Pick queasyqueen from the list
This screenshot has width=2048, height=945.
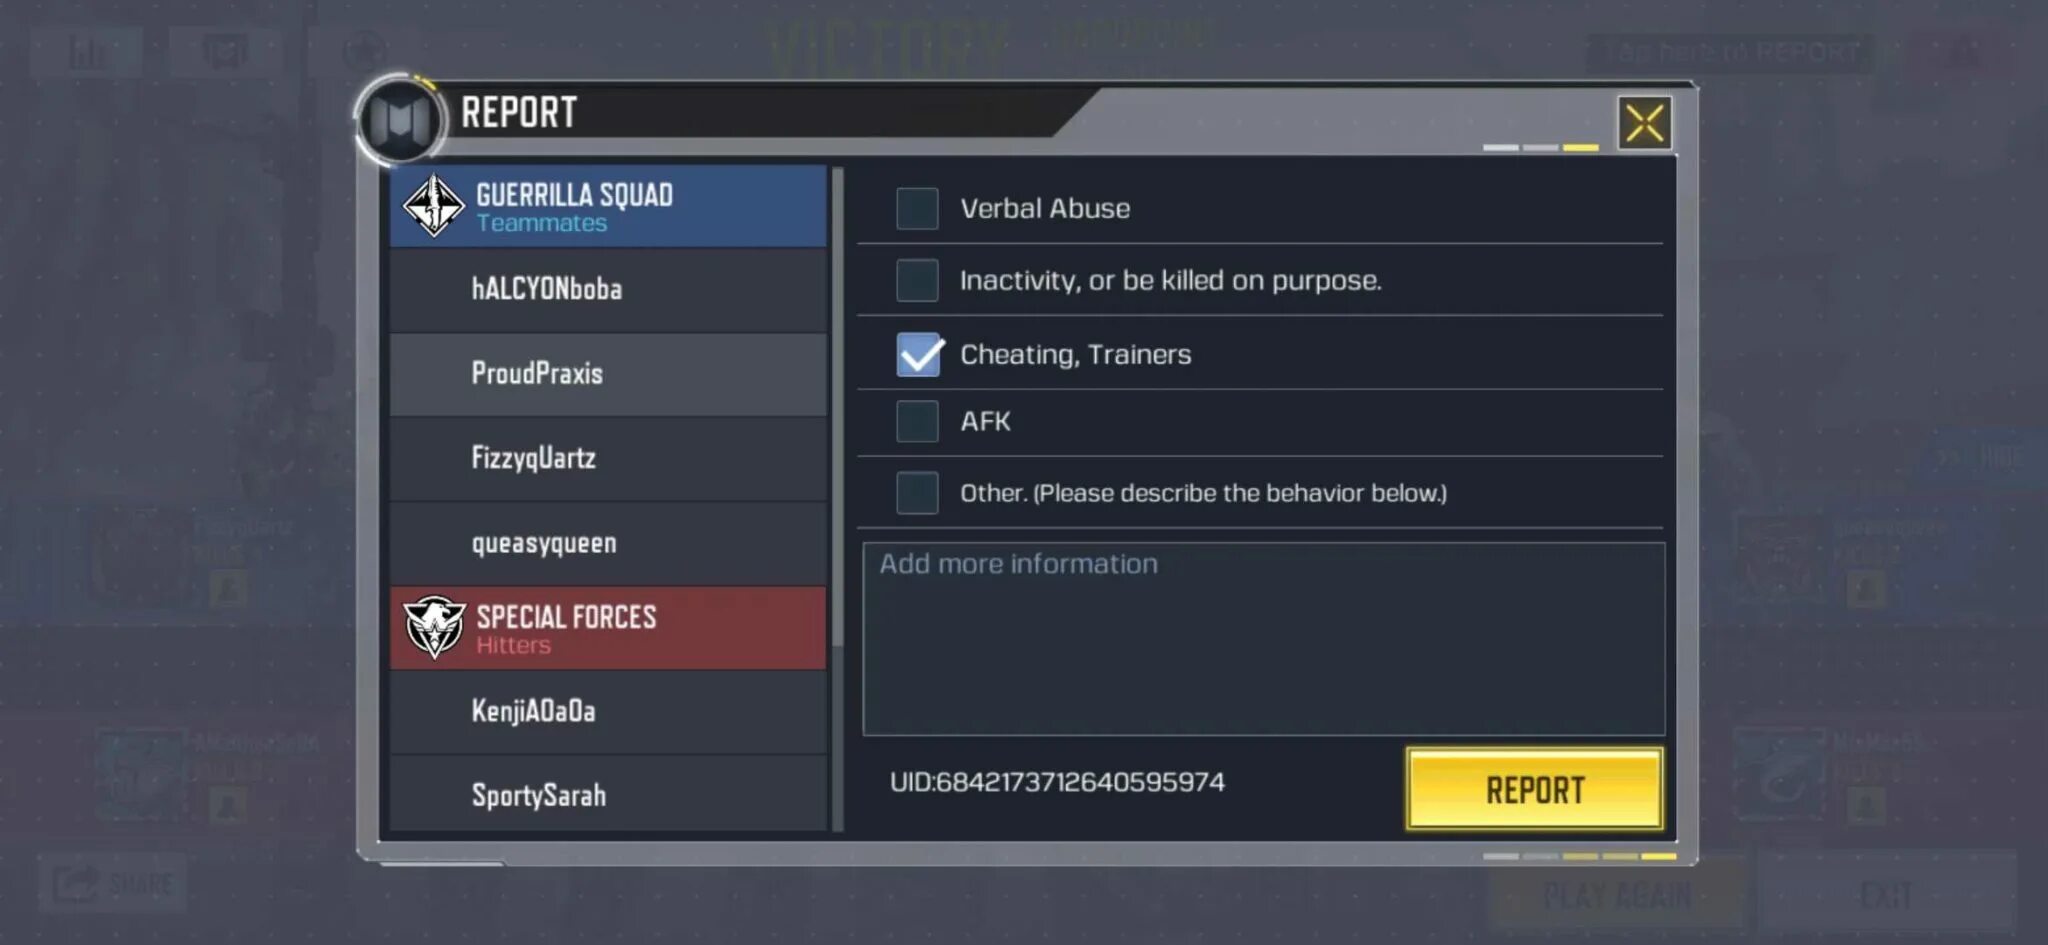(x=608, y=543)
